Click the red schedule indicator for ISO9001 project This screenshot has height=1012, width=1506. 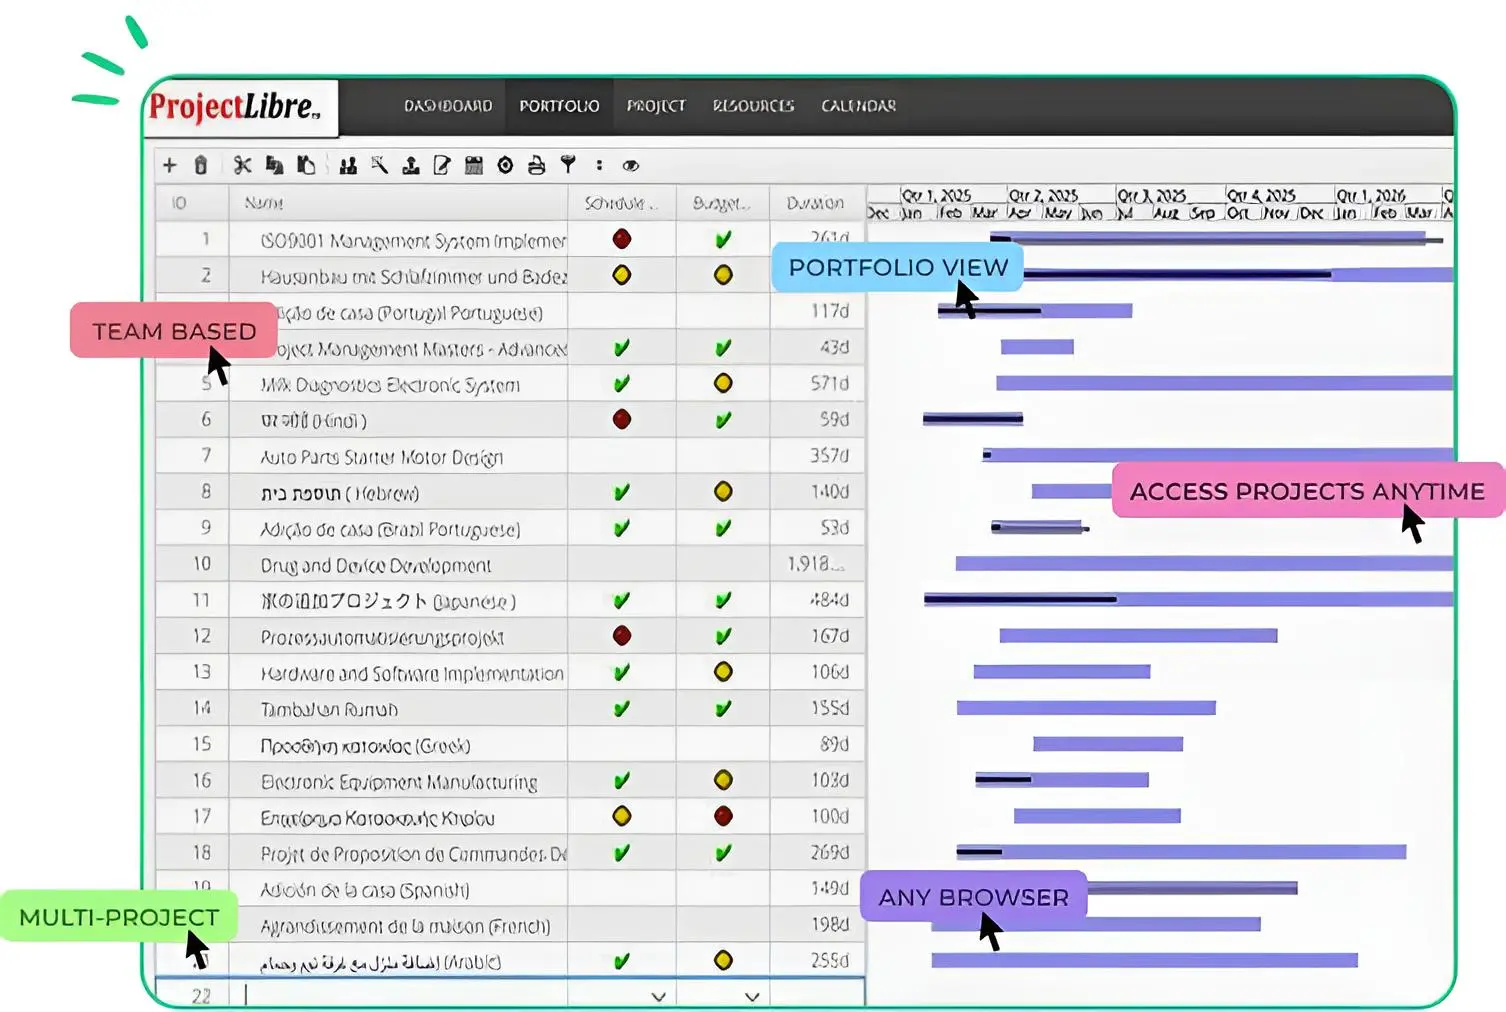click(x=622, y=238)
